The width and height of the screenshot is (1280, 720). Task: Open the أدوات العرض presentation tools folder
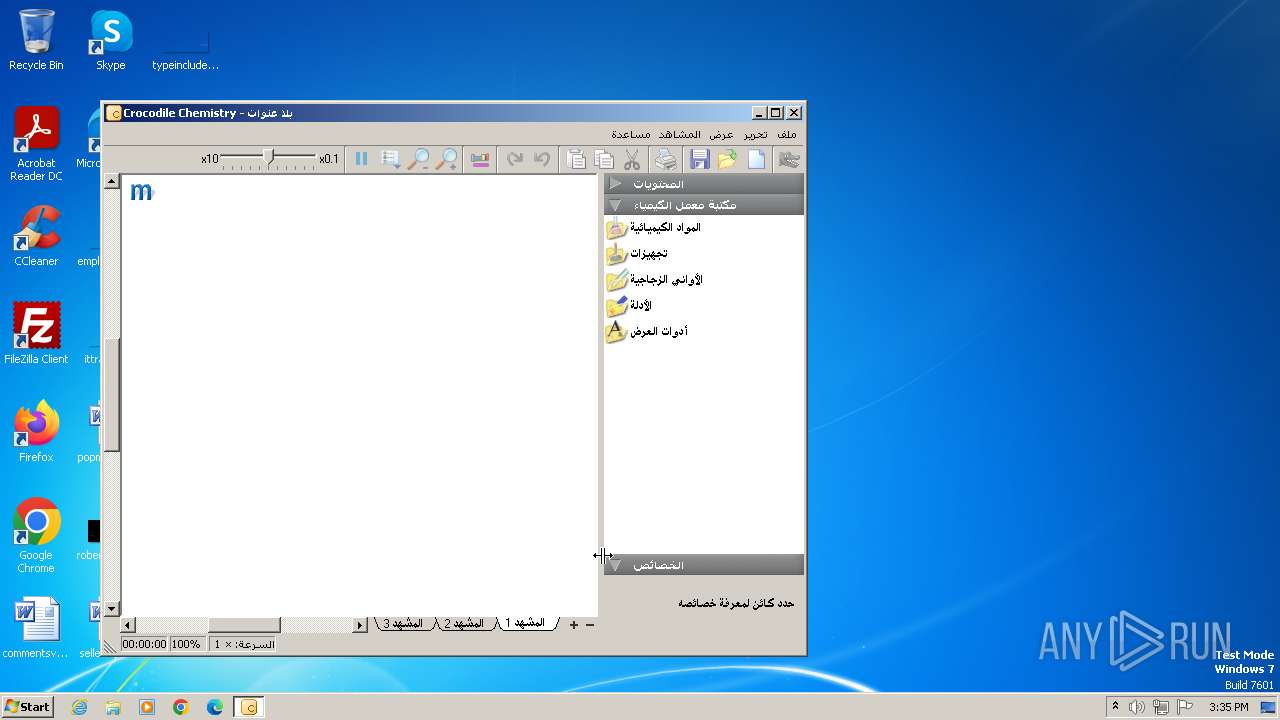647,331
